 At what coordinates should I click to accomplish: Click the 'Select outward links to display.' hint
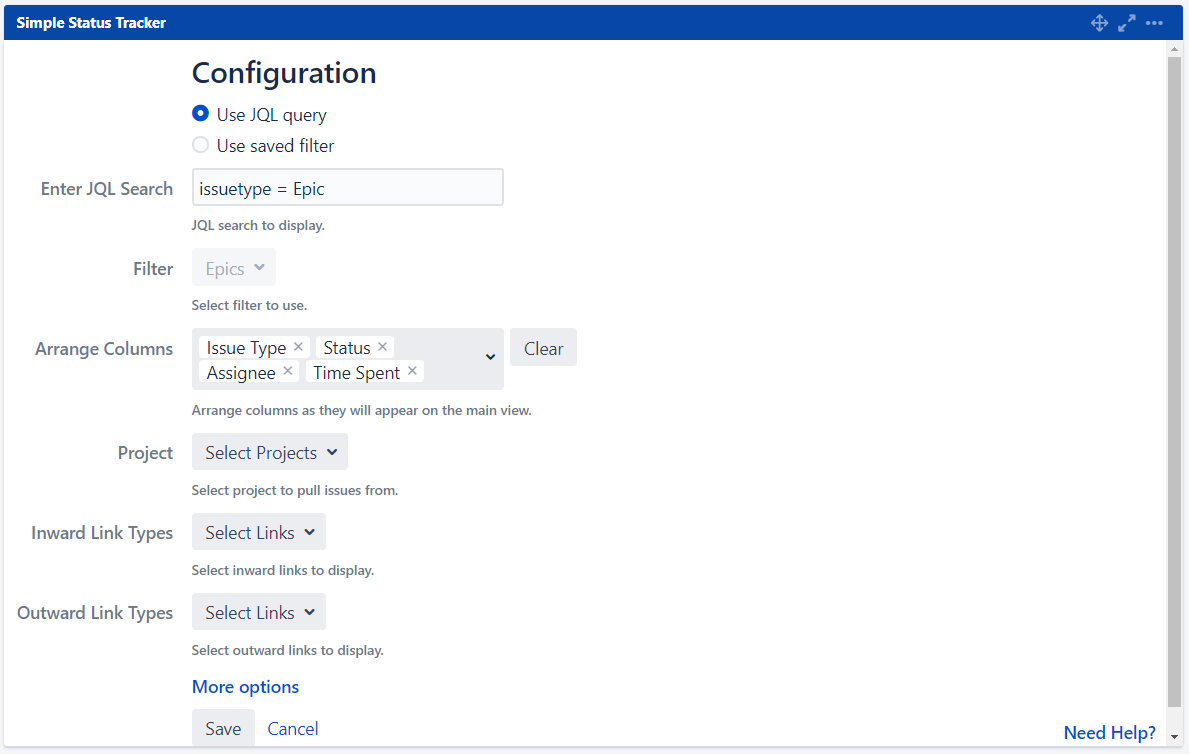tap(287, 650)
